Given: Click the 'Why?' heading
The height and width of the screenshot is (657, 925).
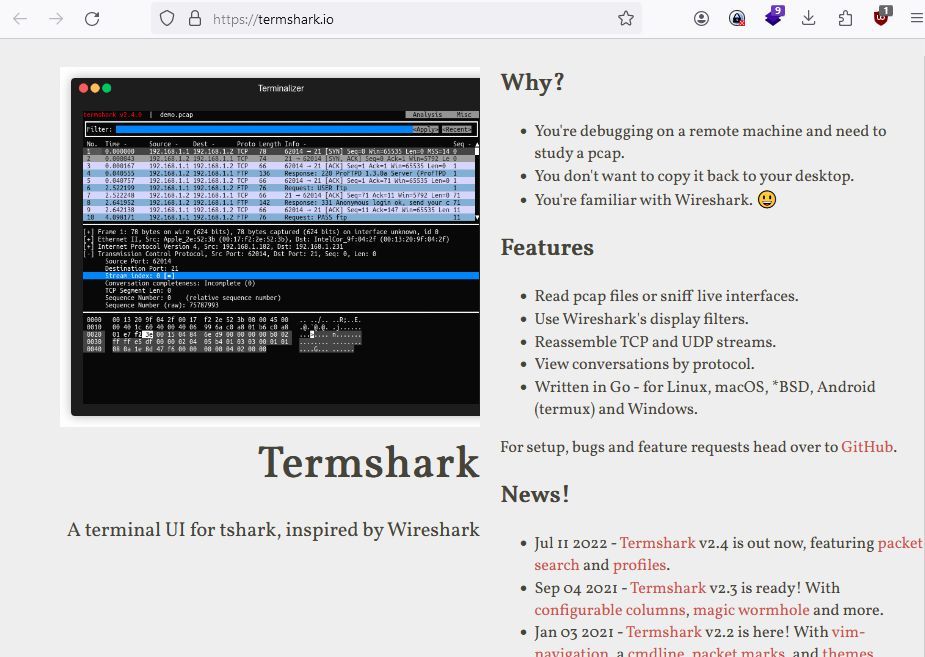Looking at the screenshot, I should (x=532, y=83).
